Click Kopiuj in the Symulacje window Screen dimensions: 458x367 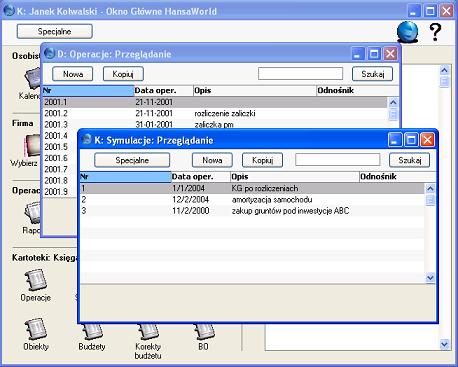point(262,160)
